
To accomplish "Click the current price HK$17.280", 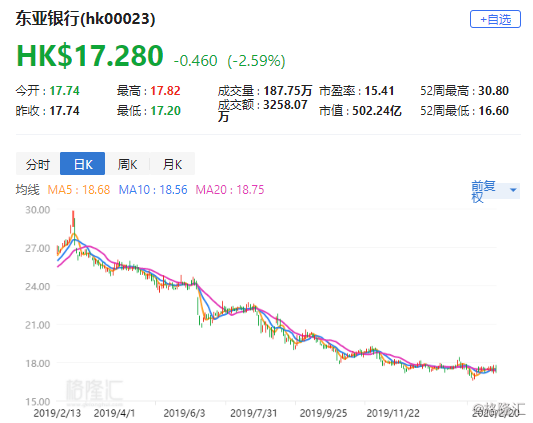I will (x=90, y=55).
